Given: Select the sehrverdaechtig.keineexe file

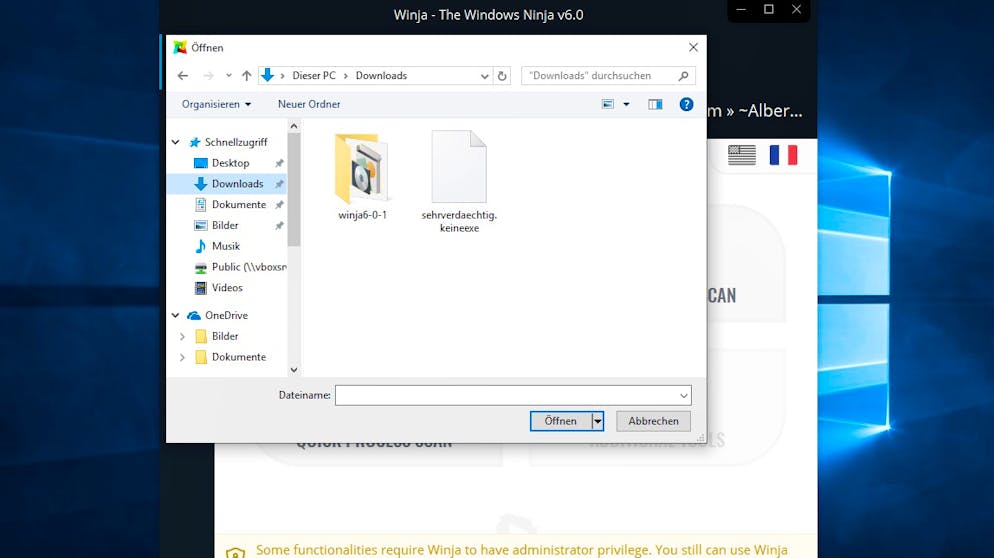Looking at the screenshot, I should point(459,181).
